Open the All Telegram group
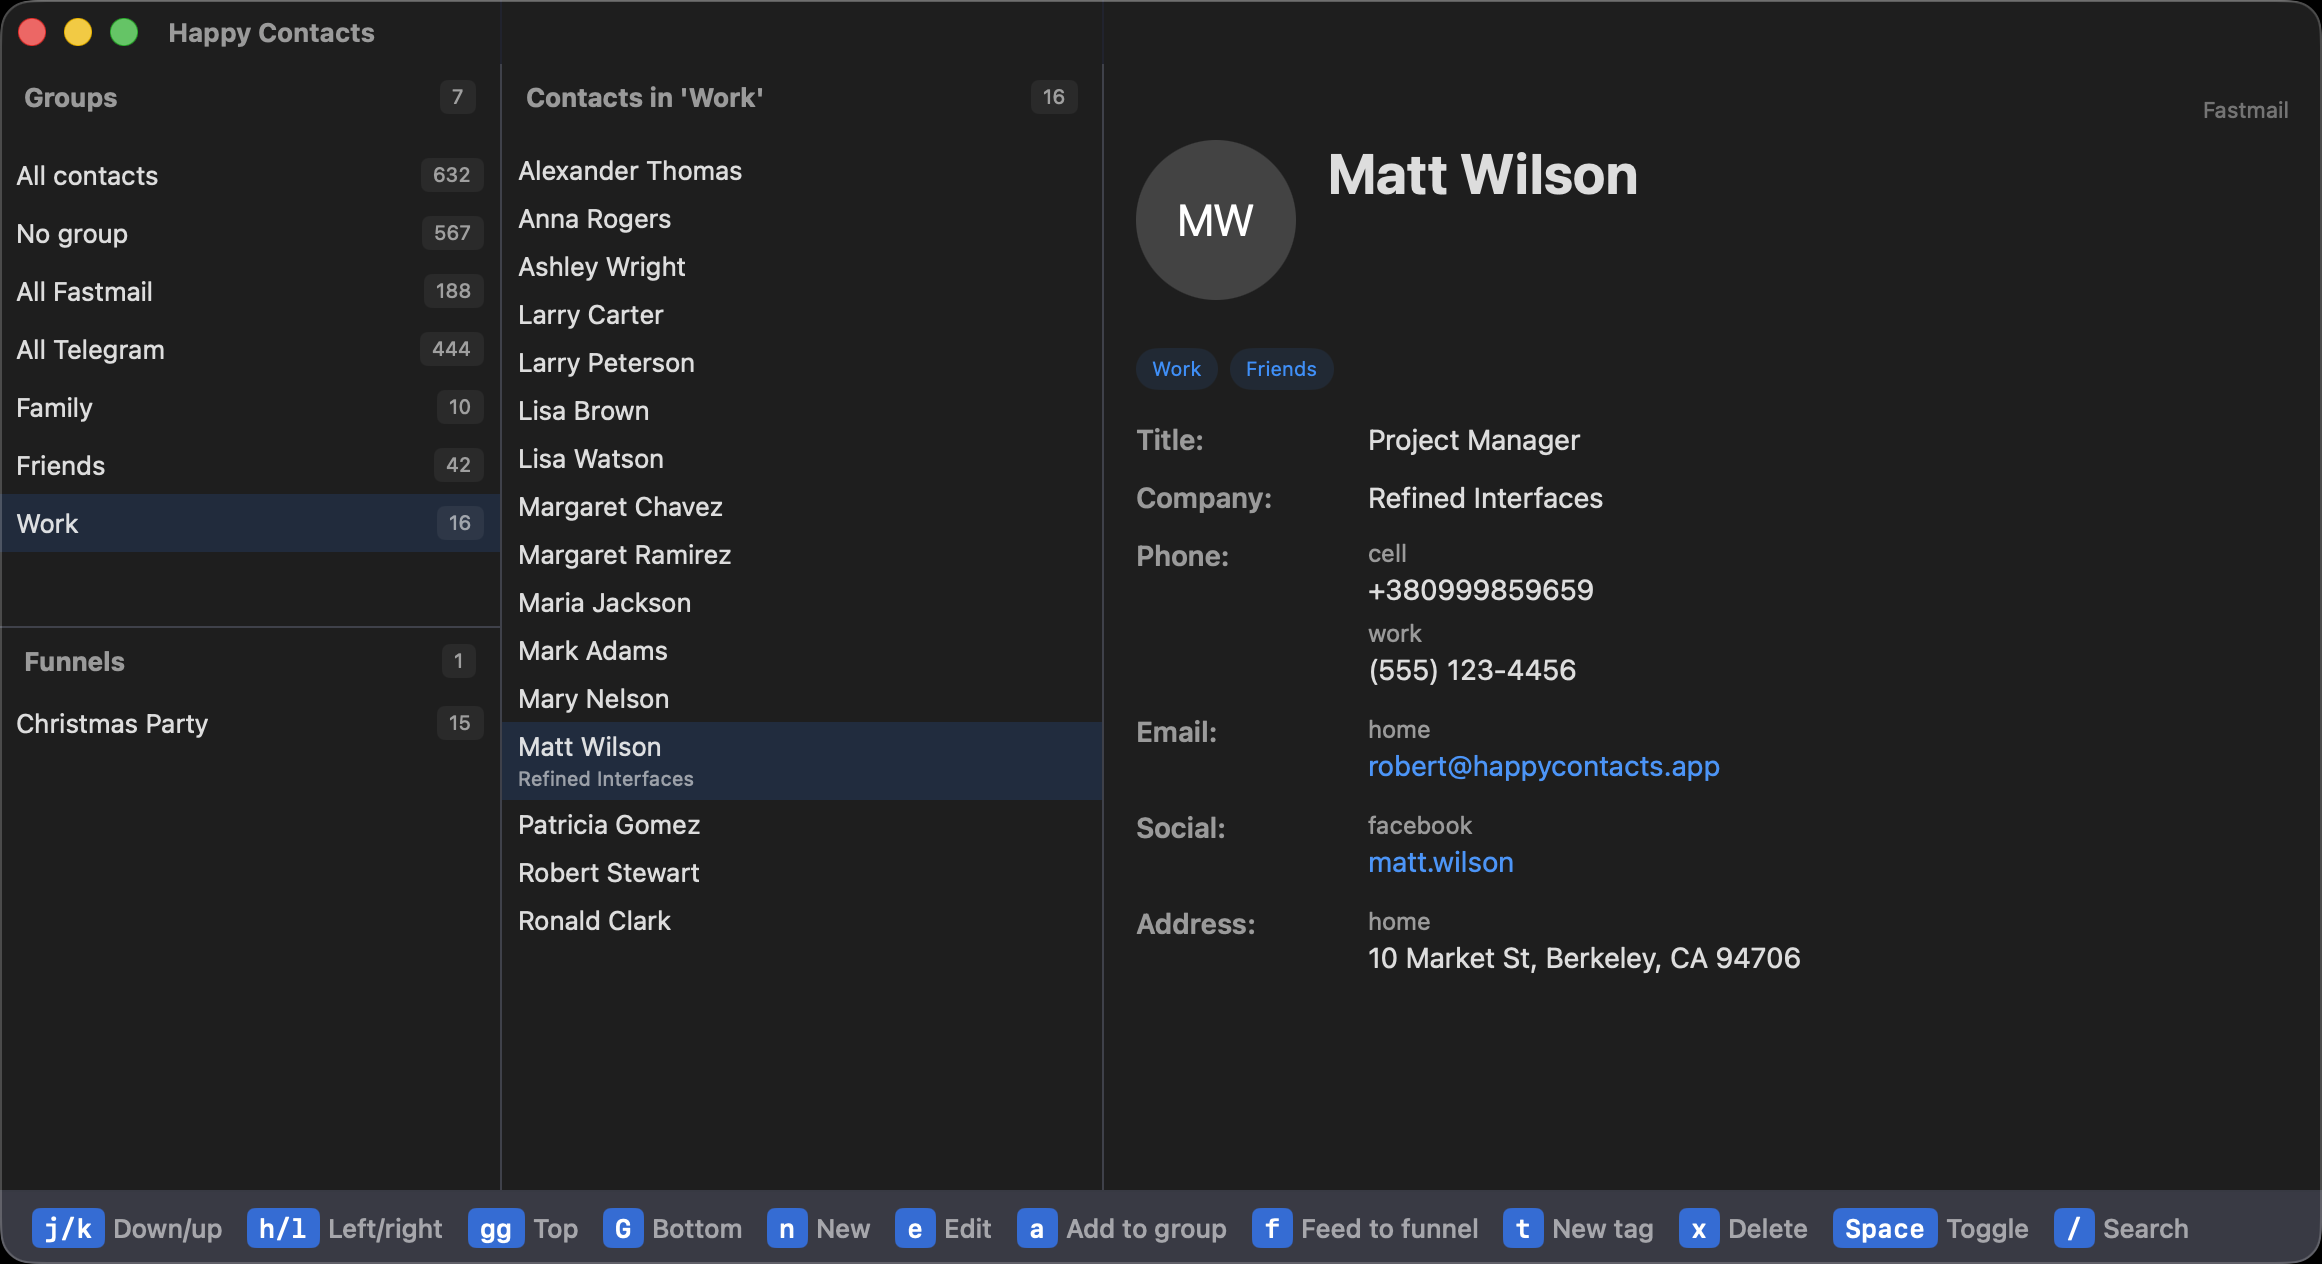 (x=91, y=350)
